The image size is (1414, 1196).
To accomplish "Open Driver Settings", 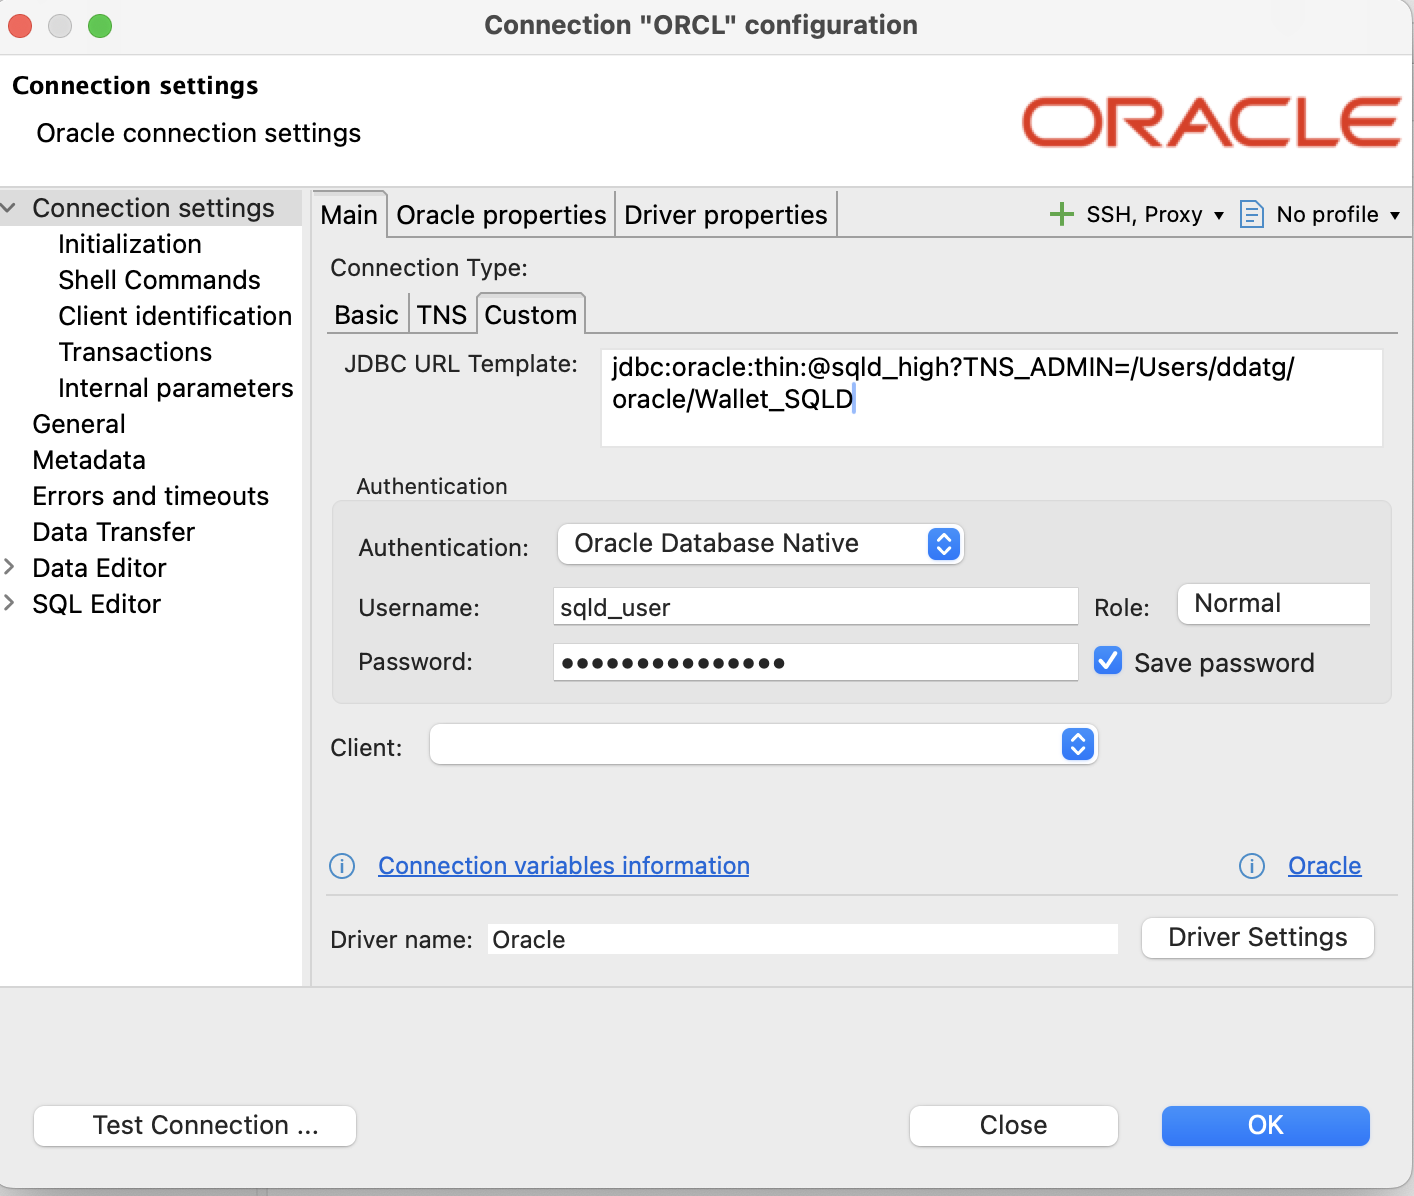I will 1258,938.
